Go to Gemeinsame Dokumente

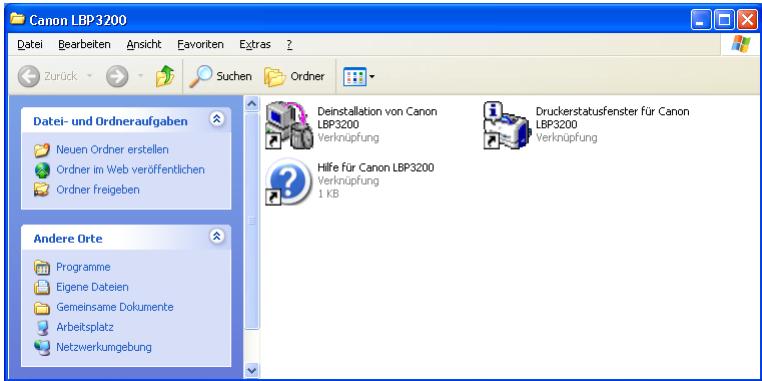(x=115, y=307)
